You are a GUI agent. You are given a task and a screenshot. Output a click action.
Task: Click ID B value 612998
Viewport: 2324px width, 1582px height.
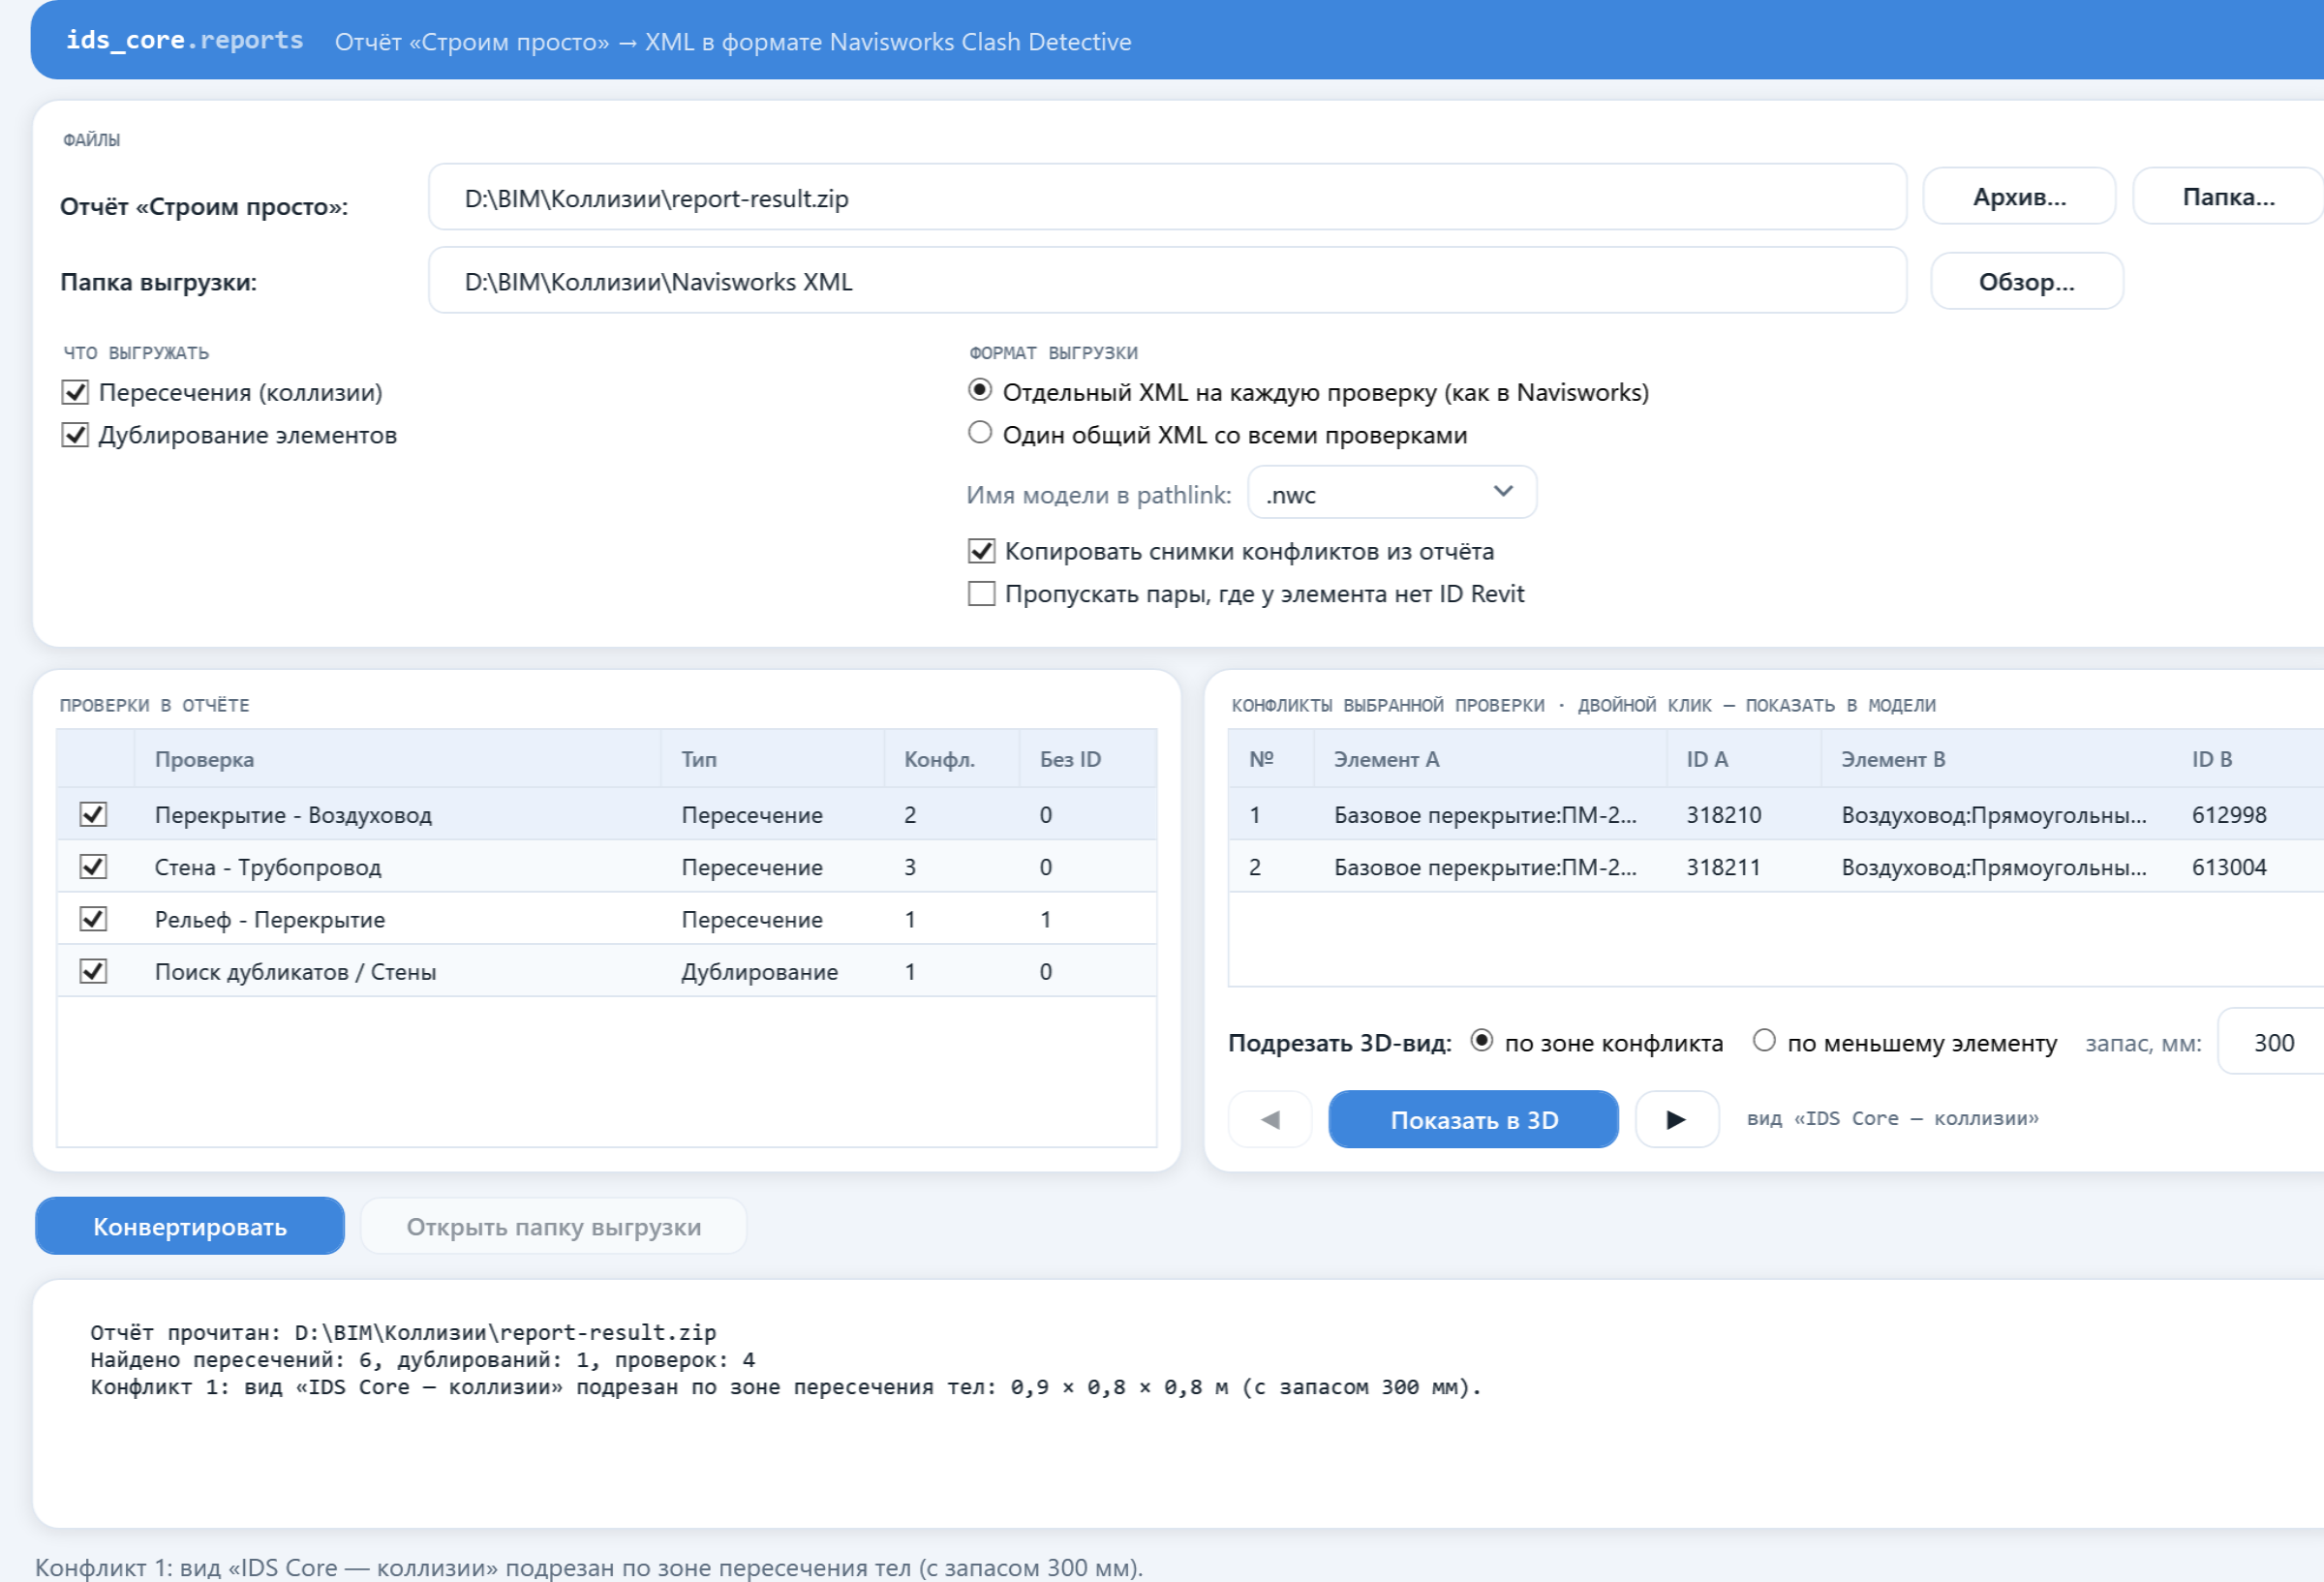click(x=2229, y=815)
